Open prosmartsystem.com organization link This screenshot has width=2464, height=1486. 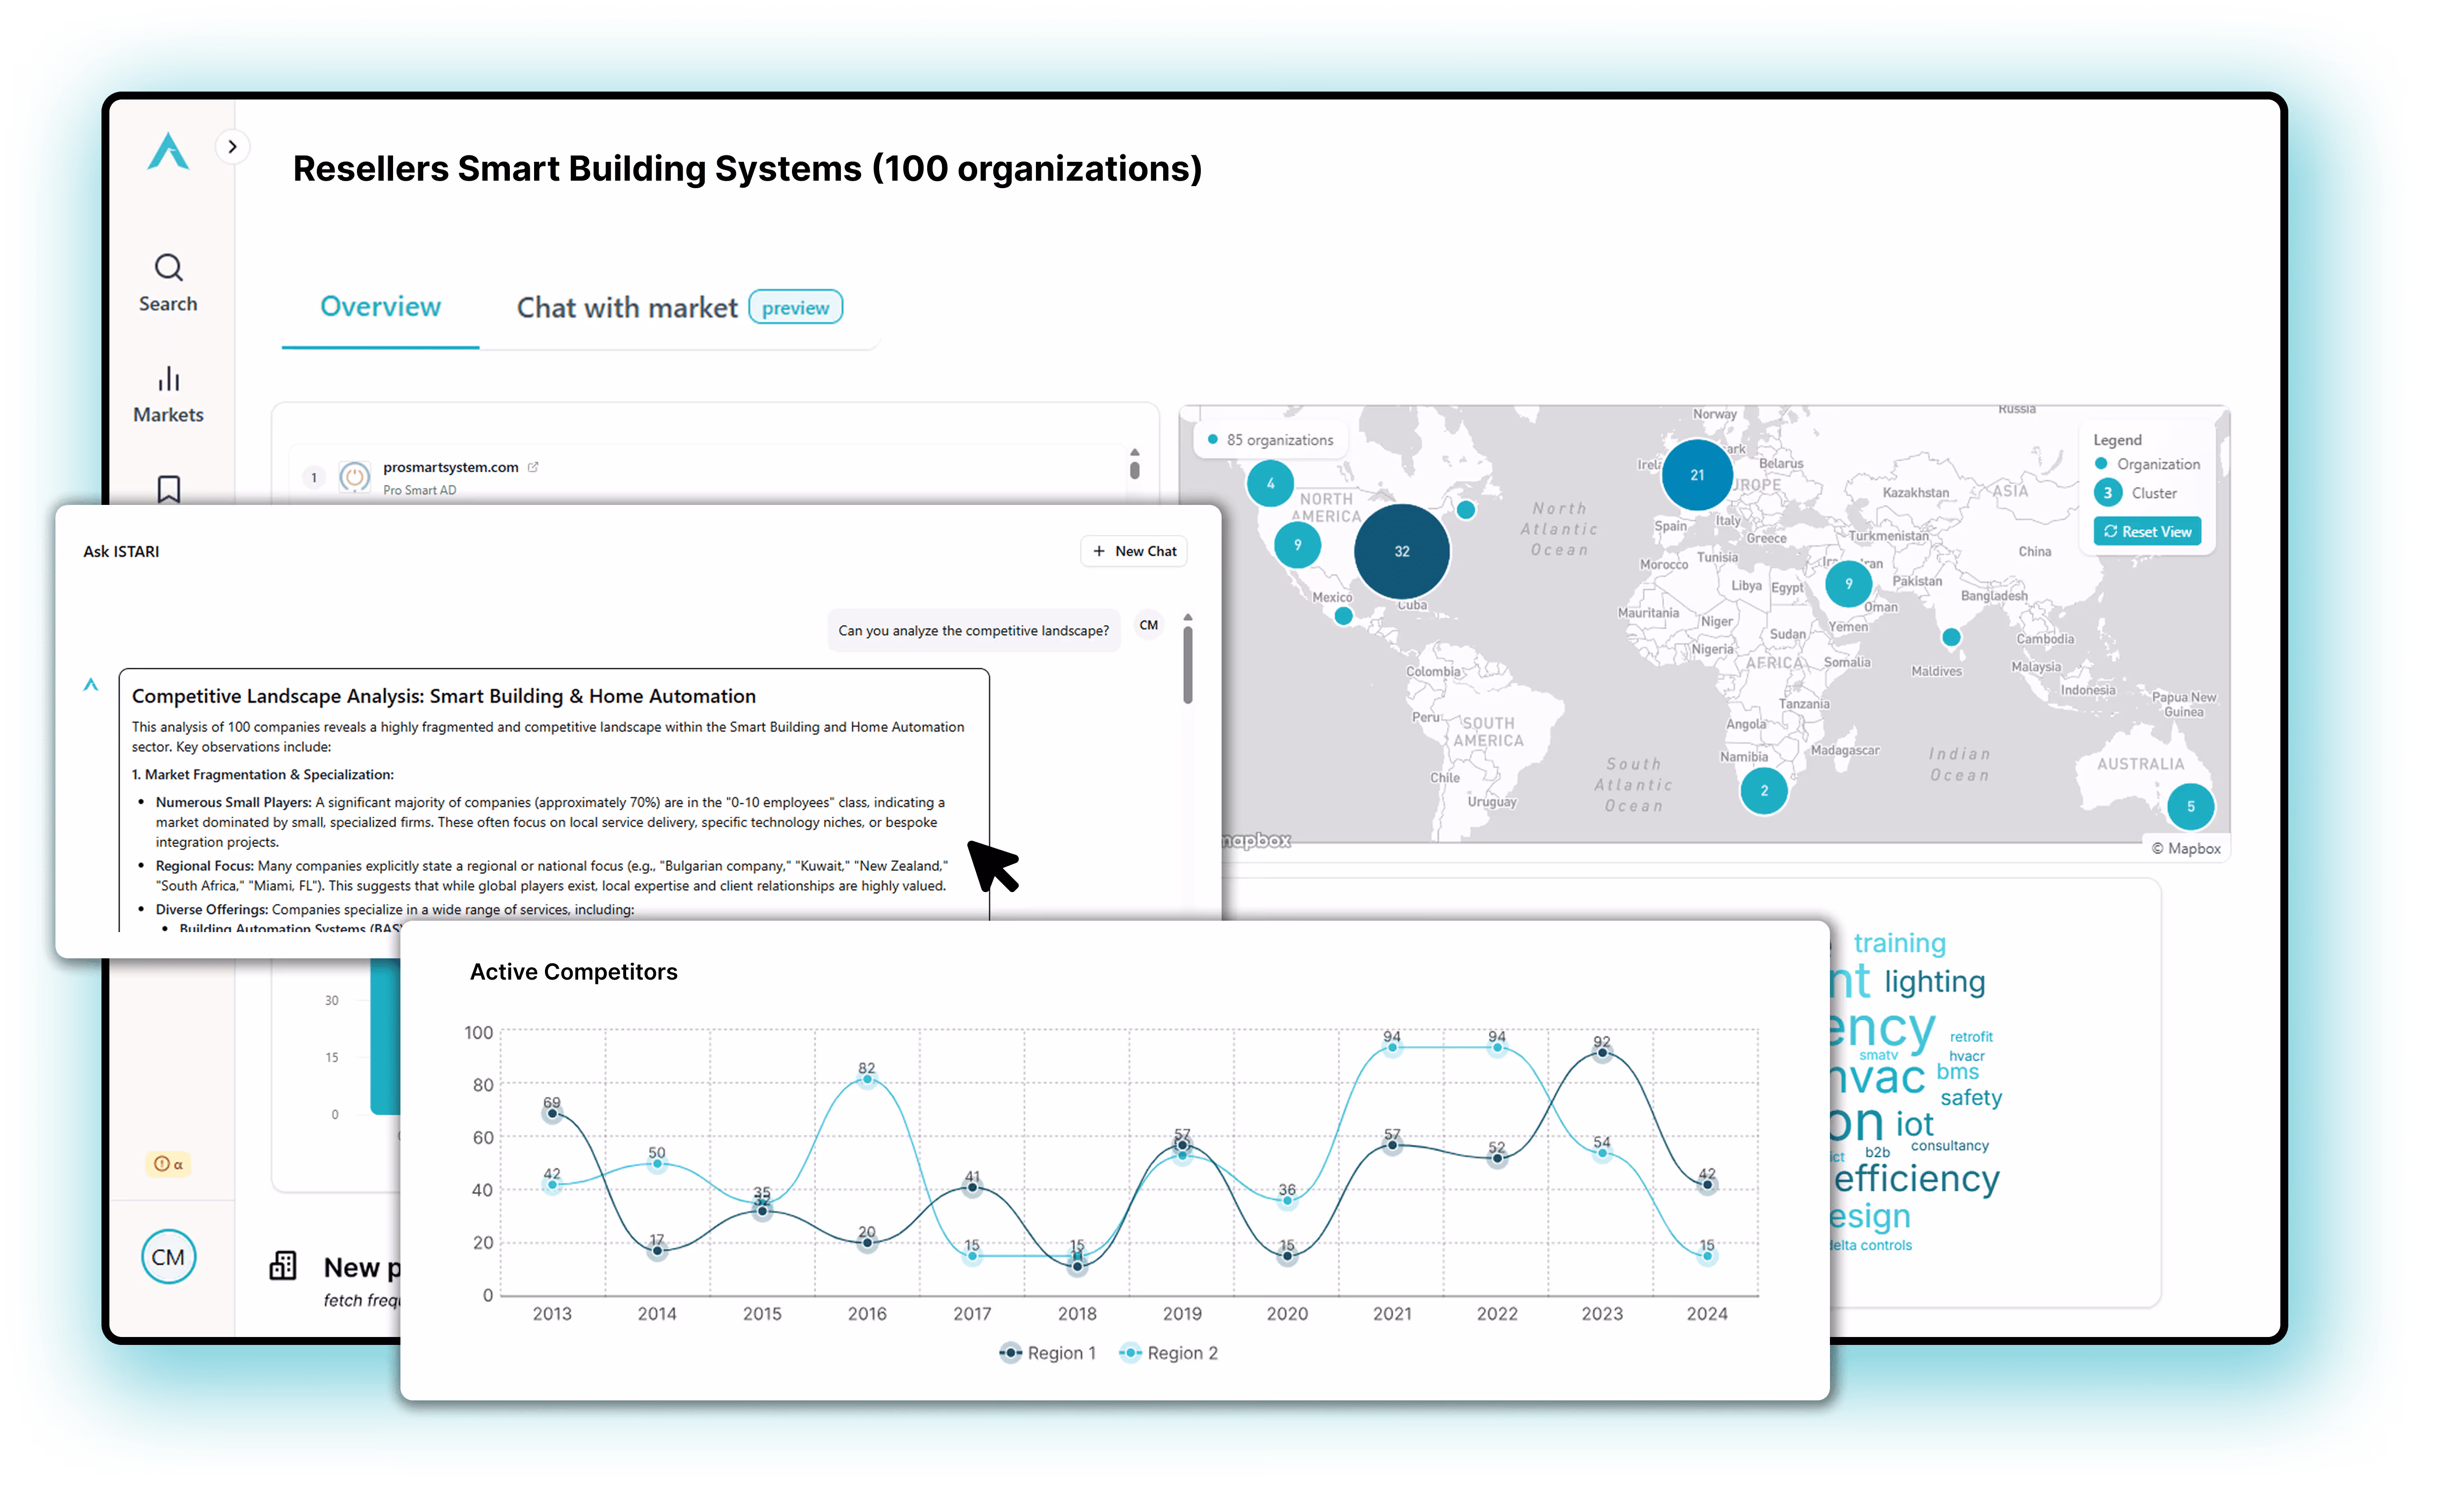(x=451, y=467)
